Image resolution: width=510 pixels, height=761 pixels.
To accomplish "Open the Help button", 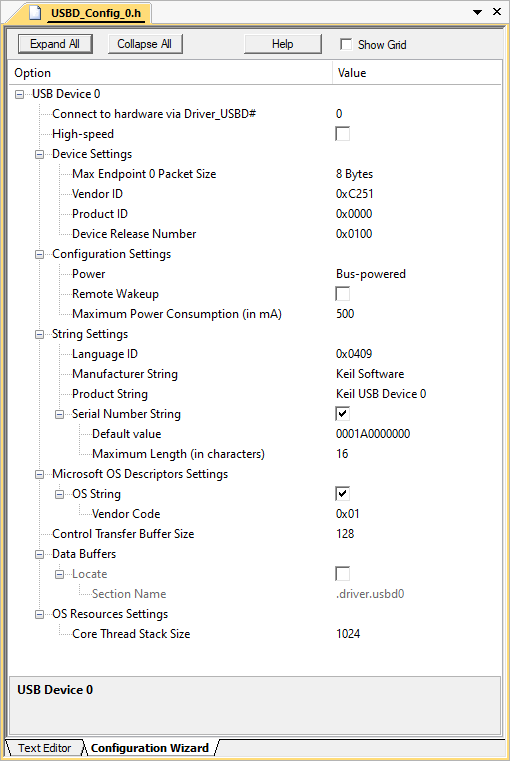I will click(x=282, y=44).
